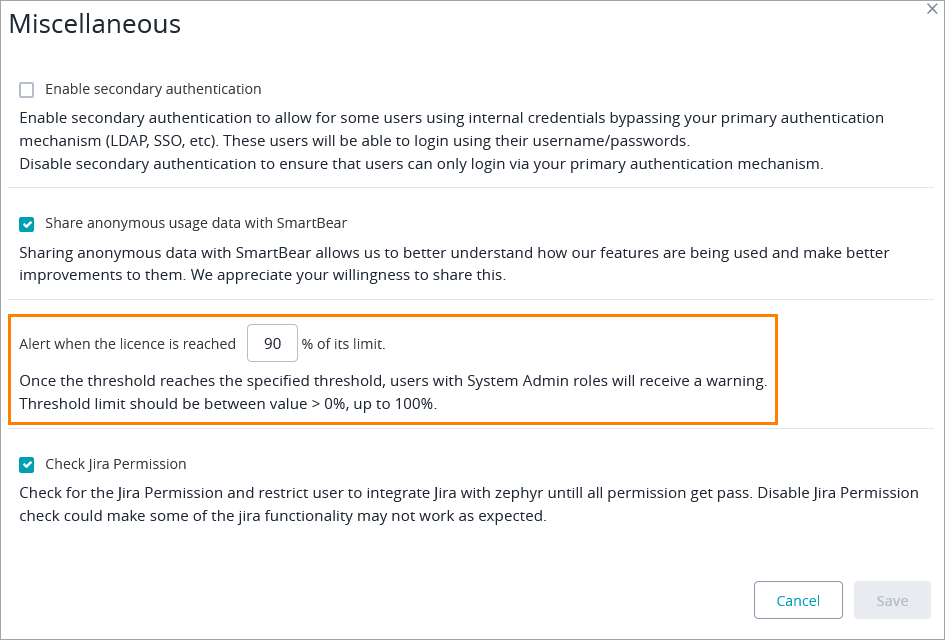Click the Jira Permission description paragraph

tap(468, 504)
